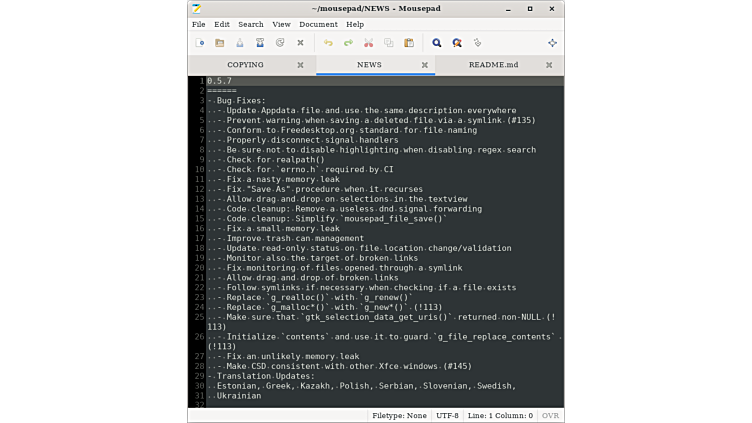Switch to the COPYING tab
The image size is (752, 423).
tap(245, 65)
